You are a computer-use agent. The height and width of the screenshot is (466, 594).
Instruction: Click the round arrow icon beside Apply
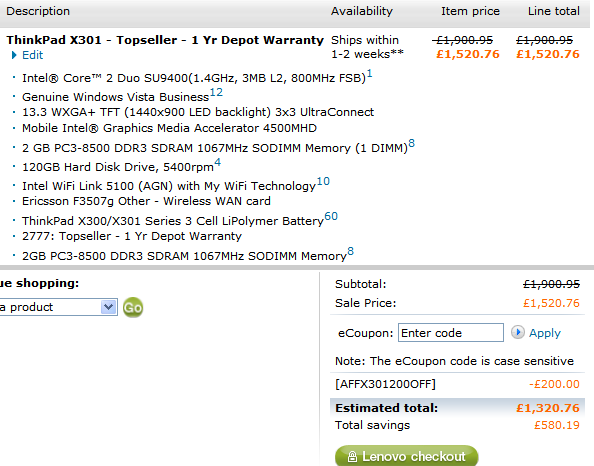[x=517, y=332]
